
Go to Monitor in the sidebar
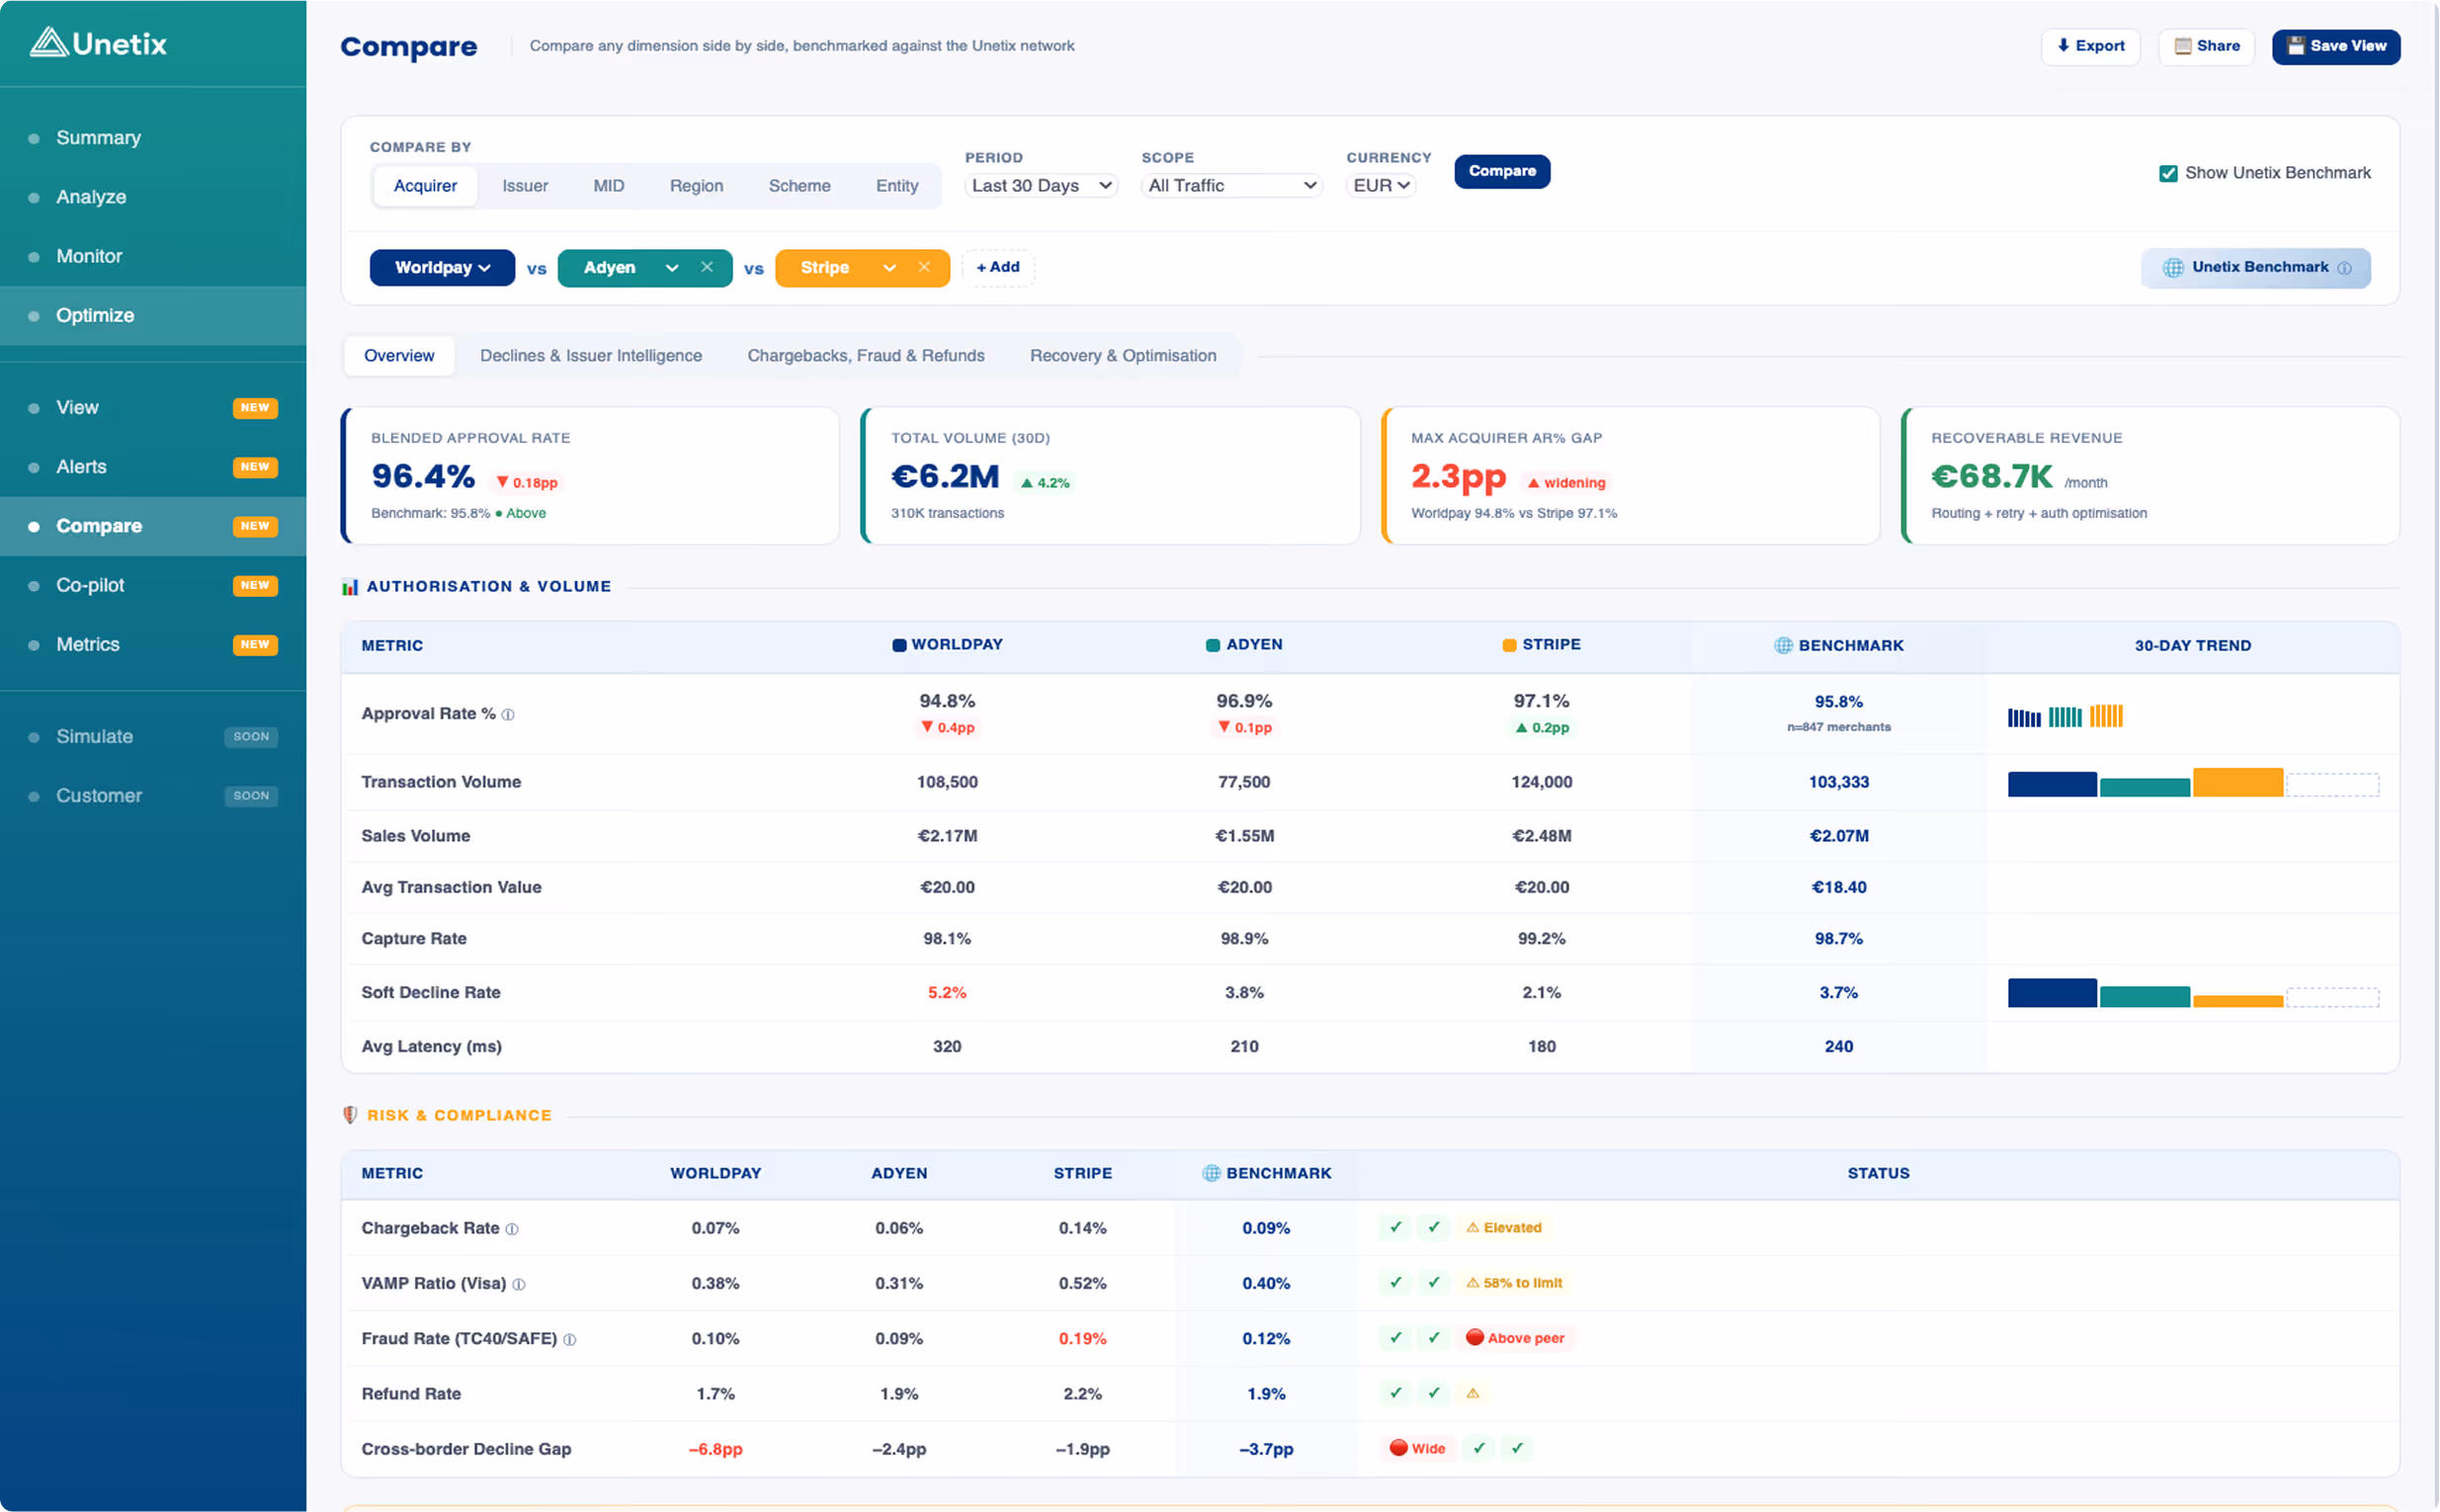pos(153,256)
